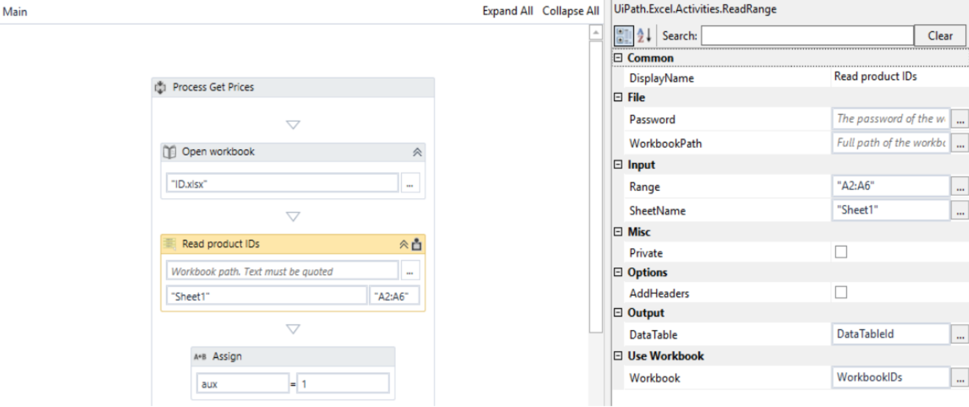Collapse the Read product IDs activity
This screenshot has width=969, height=407.
[404, 244]
